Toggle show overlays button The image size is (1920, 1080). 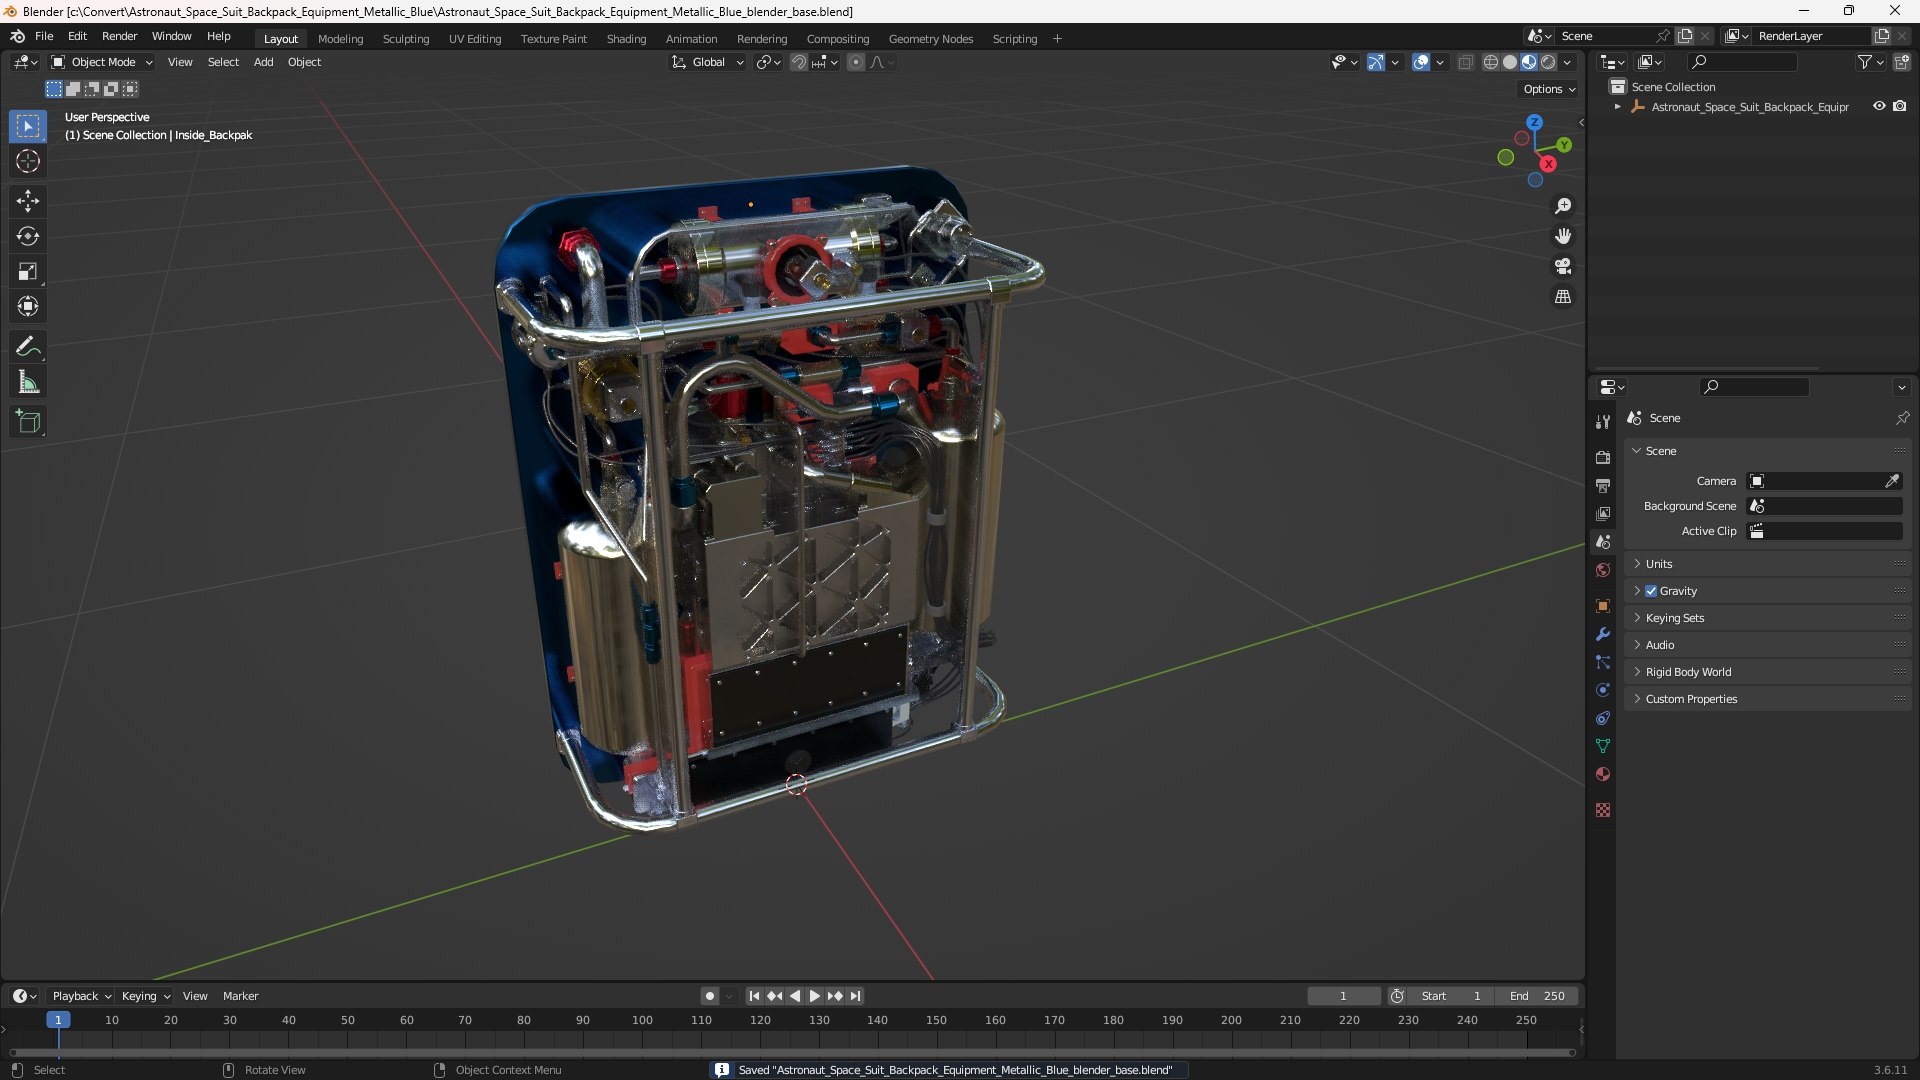coord(1421,62)
